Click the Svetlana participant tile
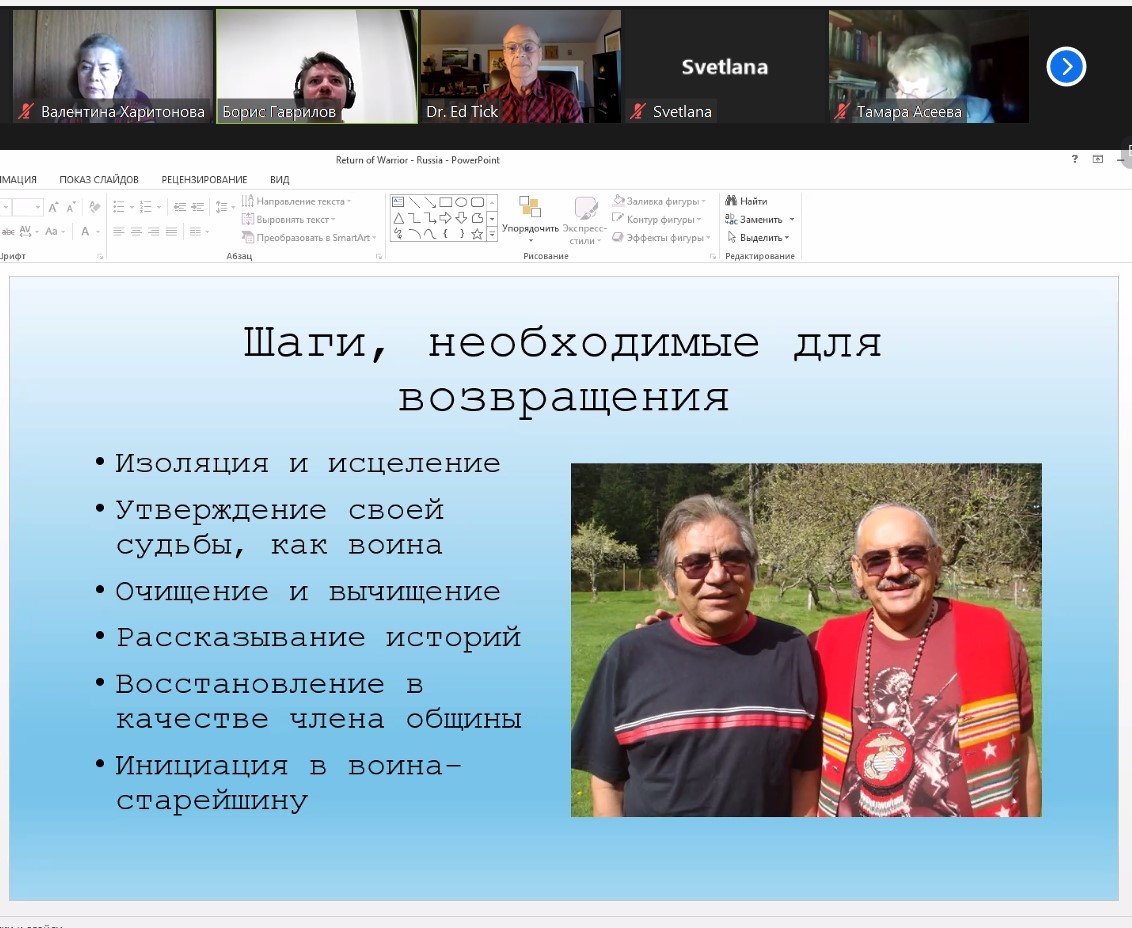Screen dimensions: 1132x928 point(724,66)
